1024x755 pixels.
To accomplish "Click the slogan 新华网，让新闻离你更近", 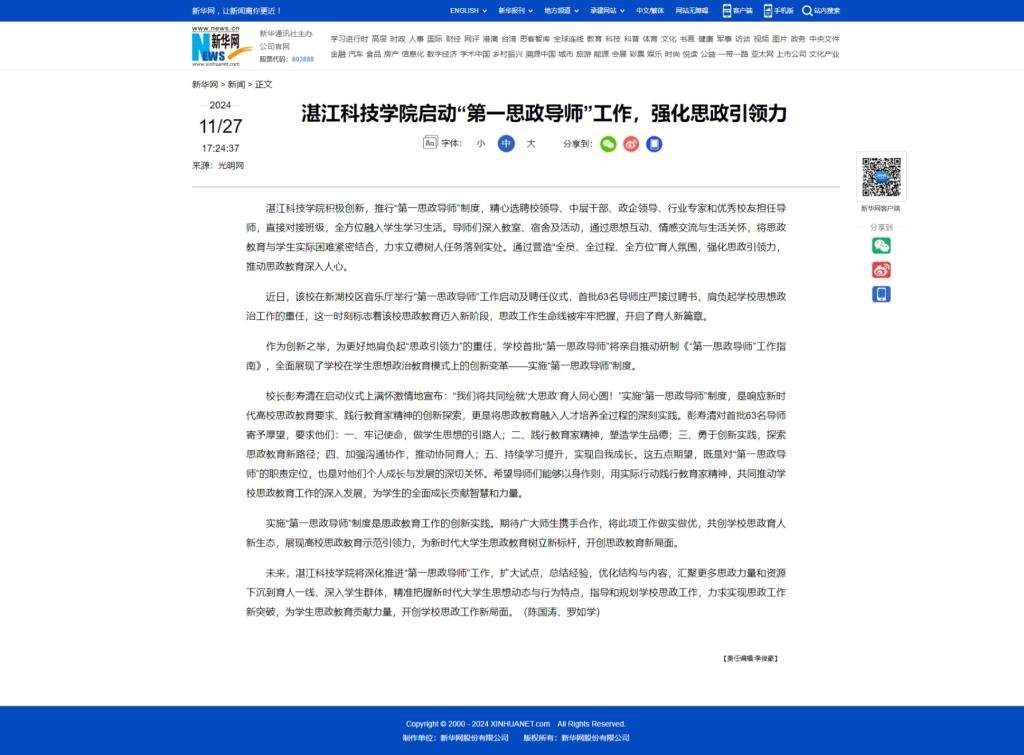I will (236, 11).
